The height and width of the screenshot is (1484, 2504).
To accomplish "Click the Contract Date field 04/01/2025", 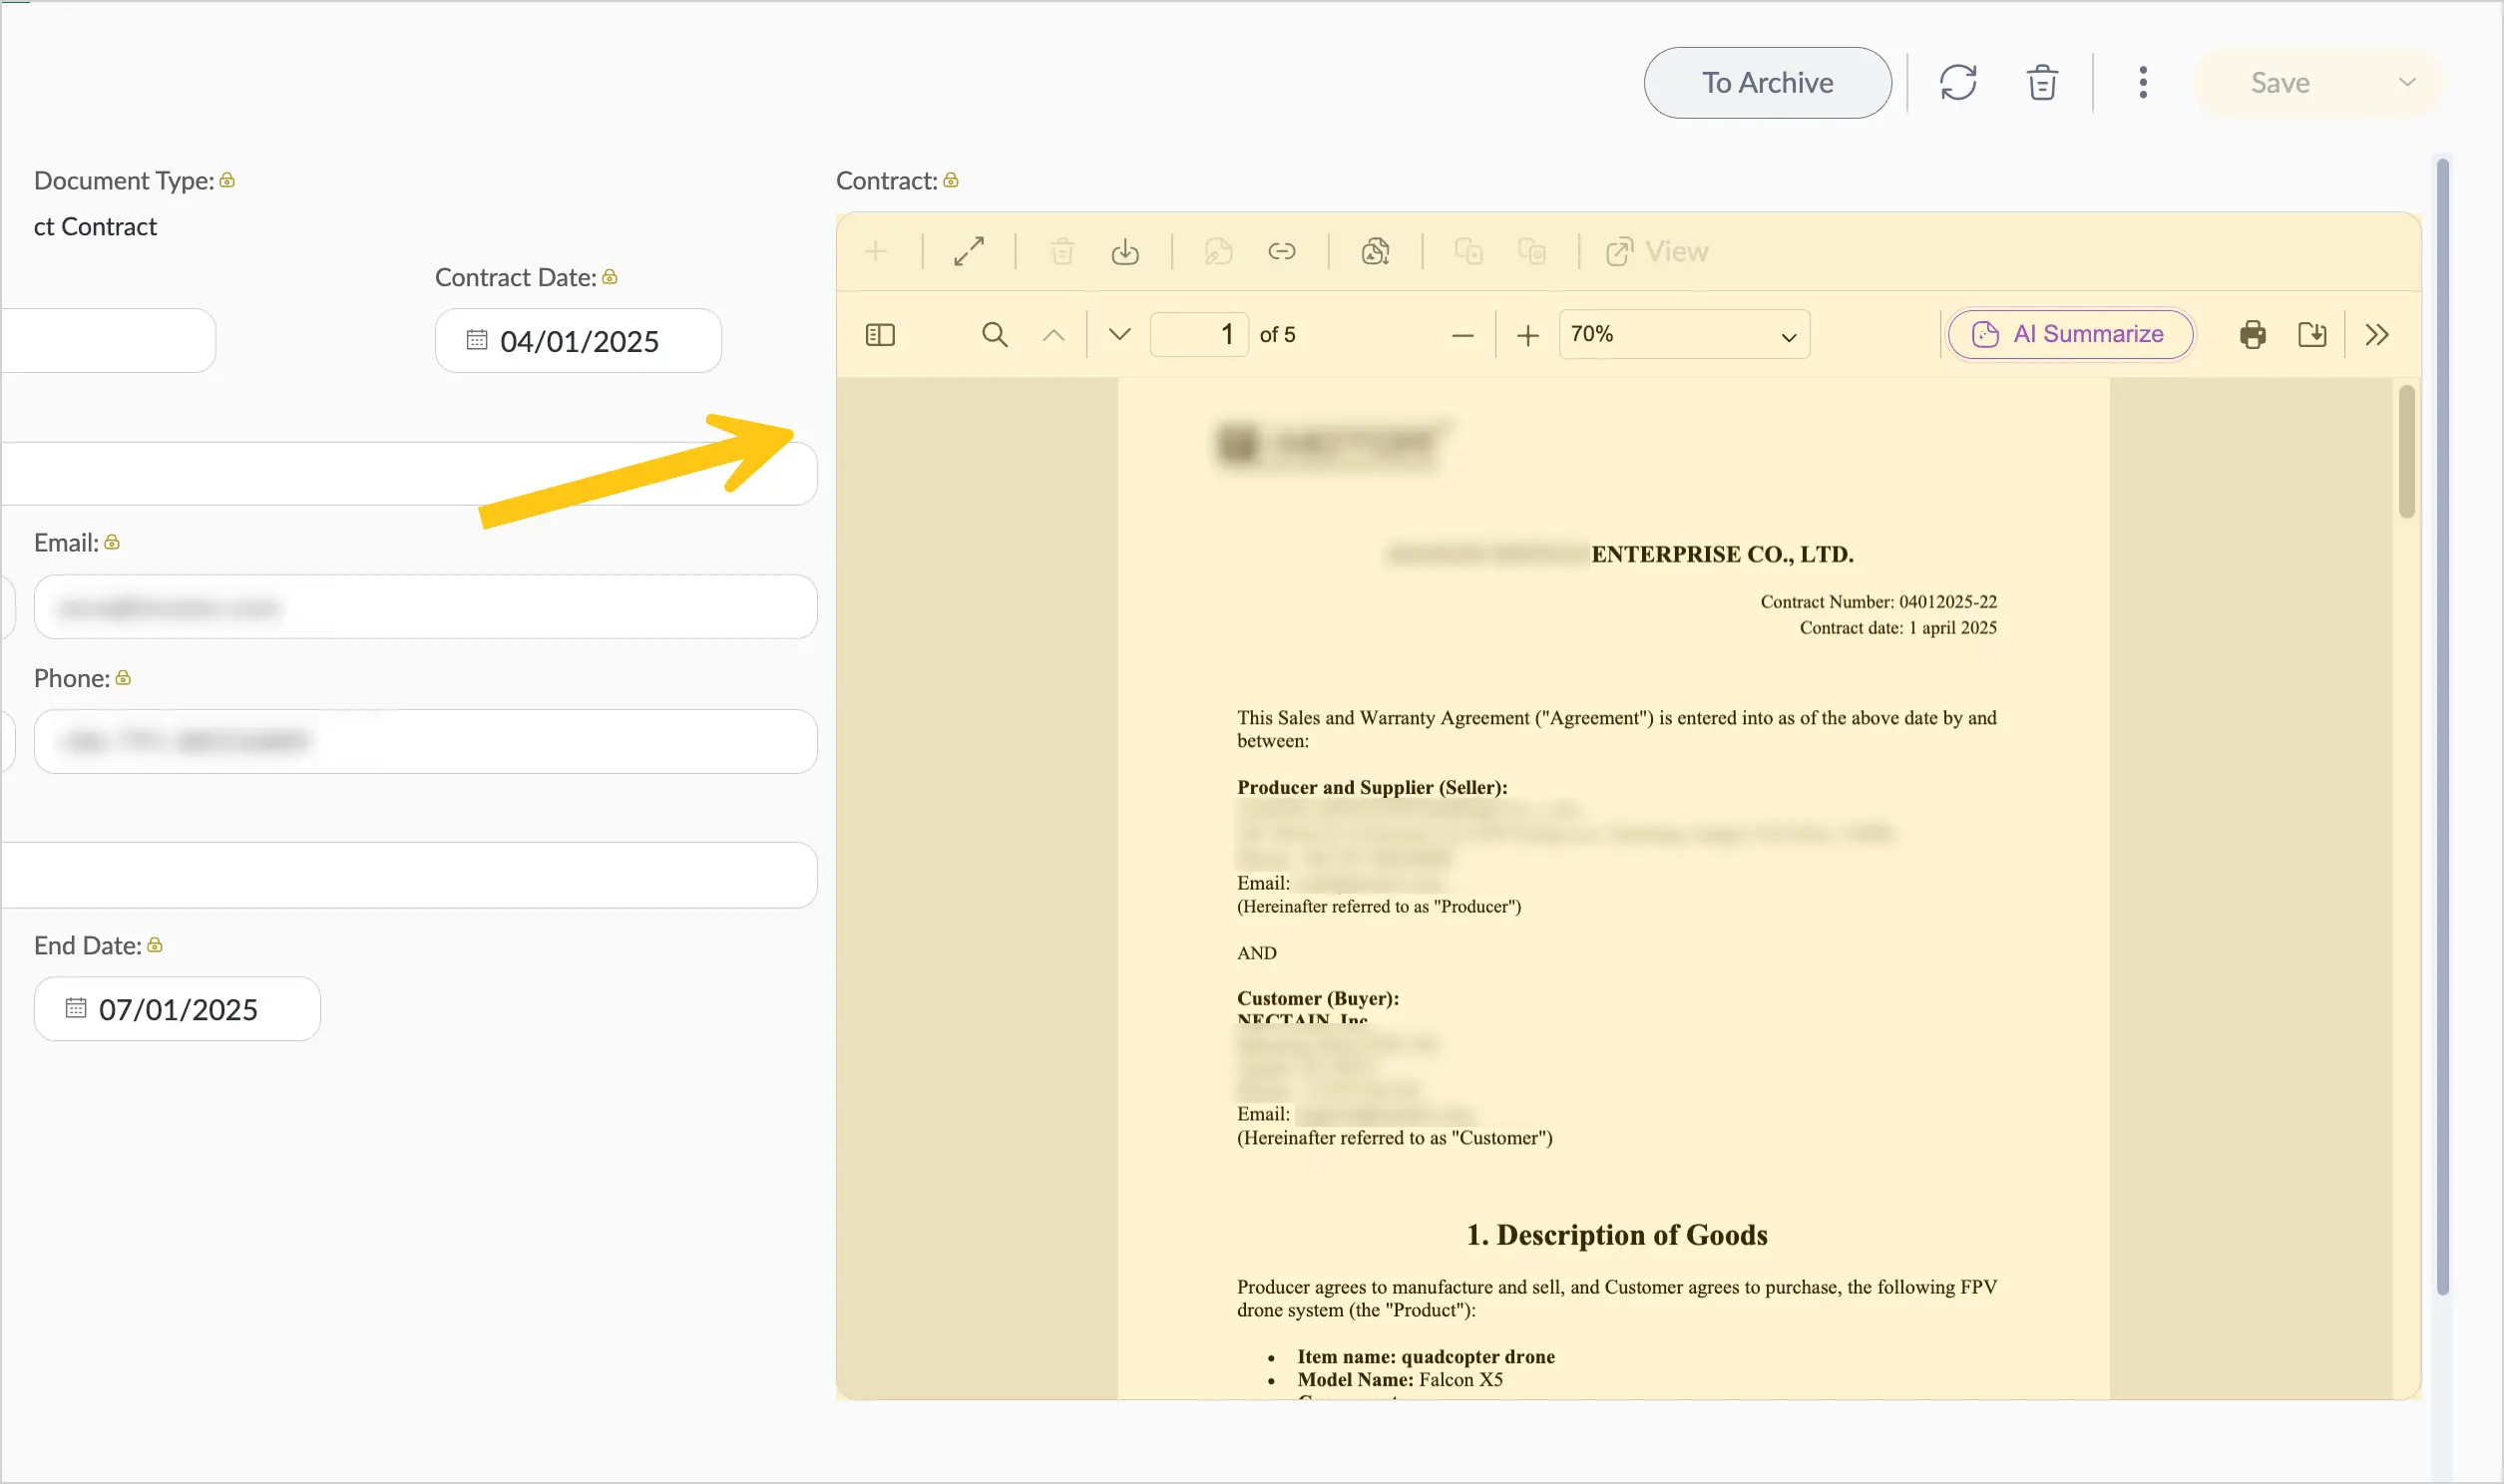I will 578,341.
